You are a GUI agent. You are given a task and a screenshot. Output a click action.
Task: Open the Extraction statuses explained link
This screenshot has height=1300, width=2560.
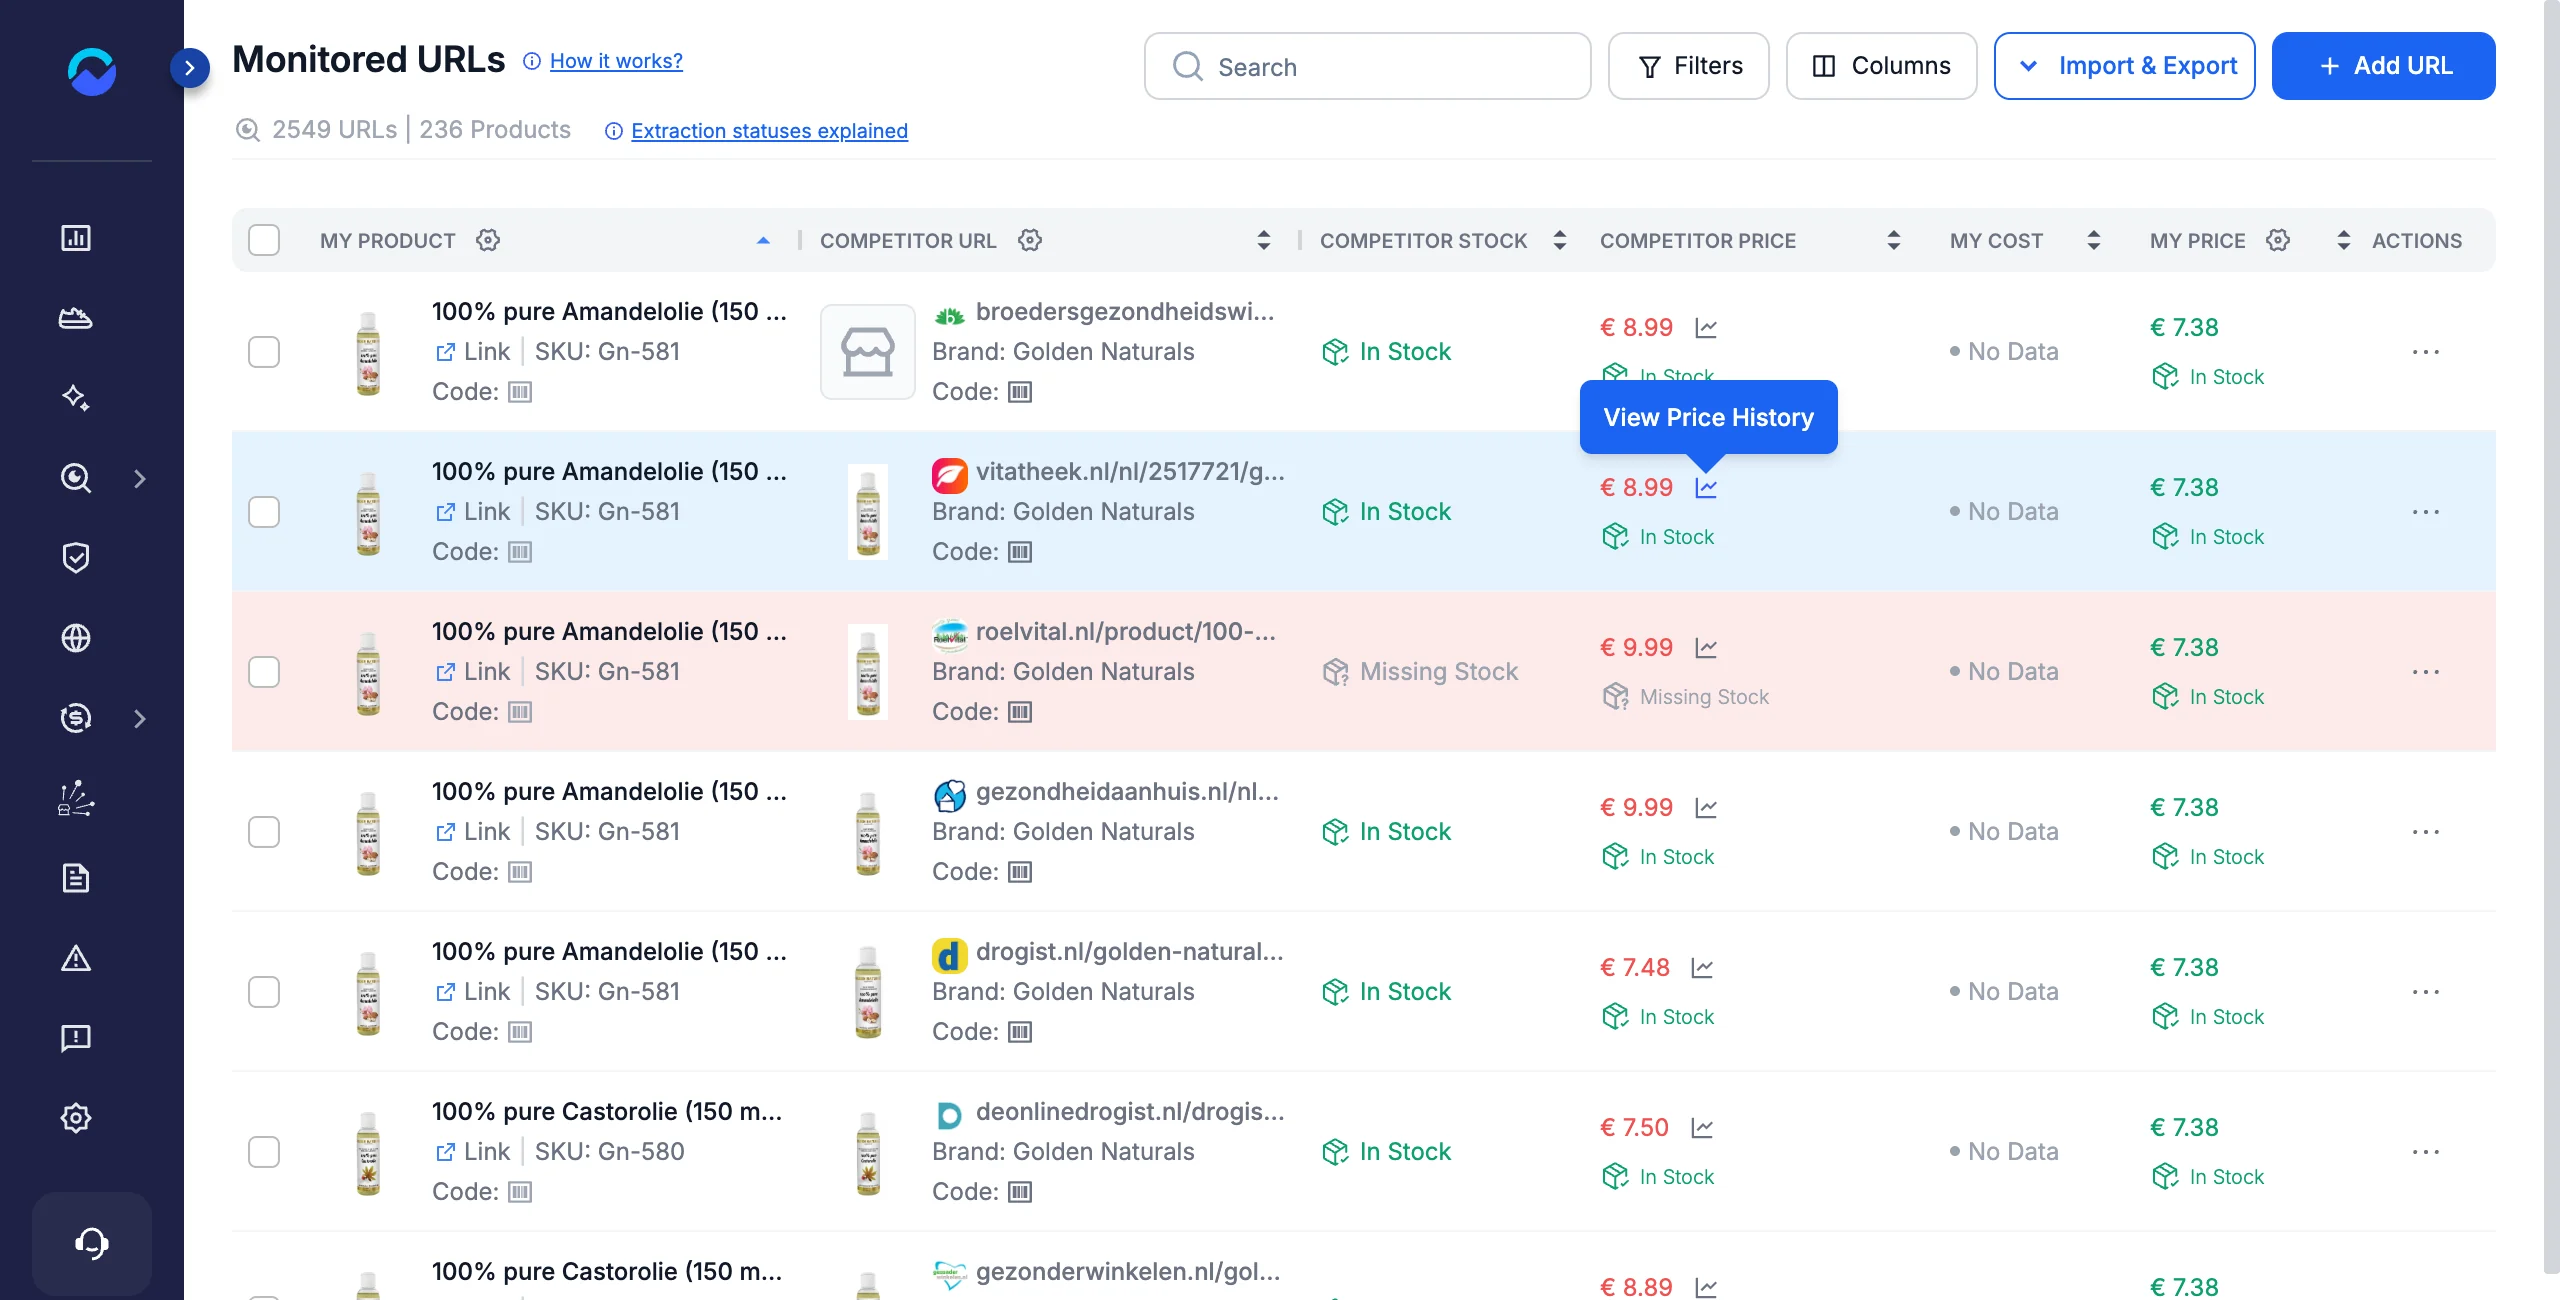point(769,131)
